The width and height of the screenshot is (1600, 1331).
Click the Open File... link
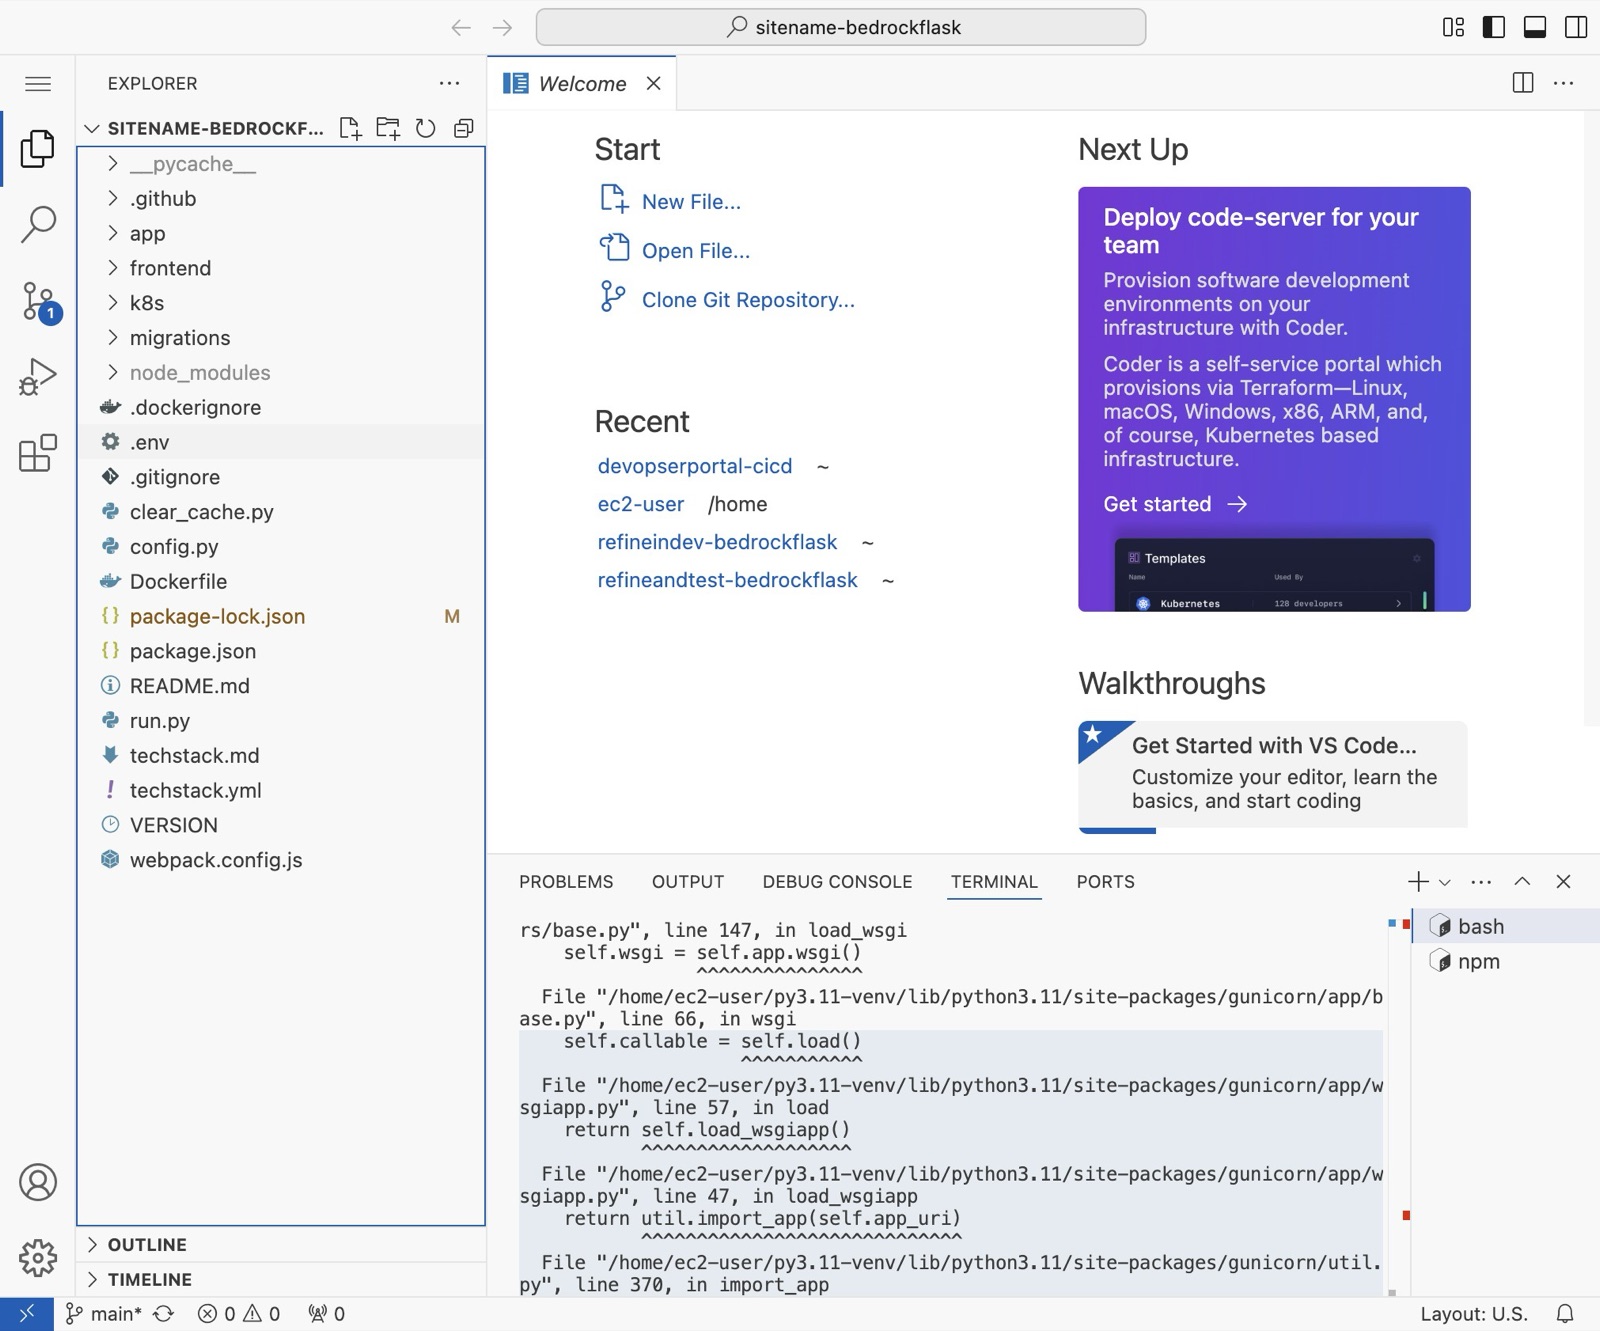675,250
